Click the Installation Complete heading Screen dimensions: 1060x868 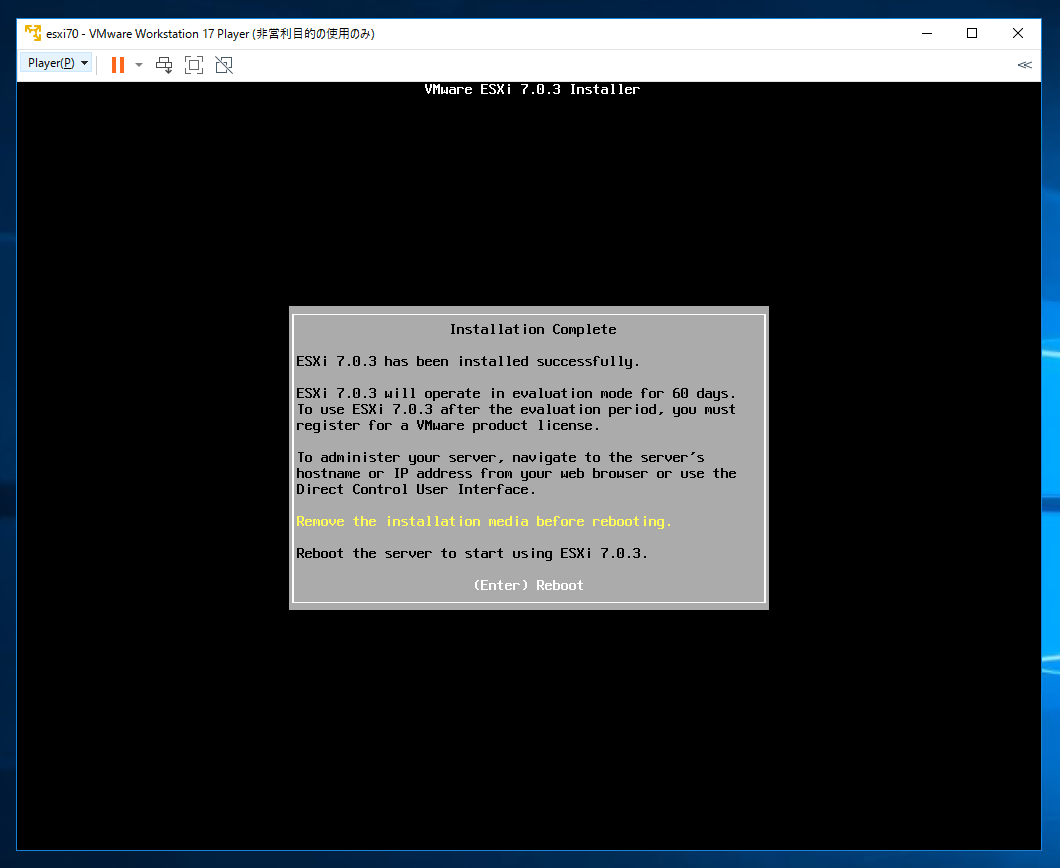[x=533, y=329]
